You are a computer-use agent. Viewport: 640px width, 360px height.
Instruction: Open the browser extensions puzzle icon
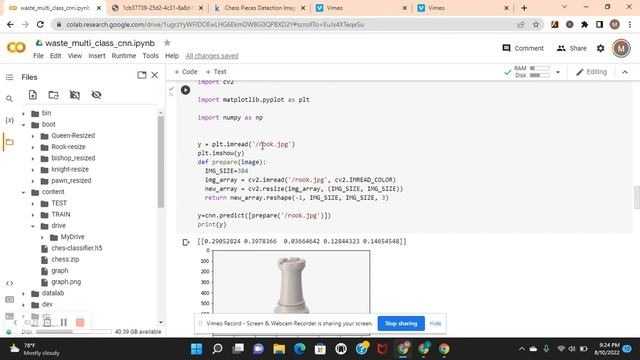[584, 24]
